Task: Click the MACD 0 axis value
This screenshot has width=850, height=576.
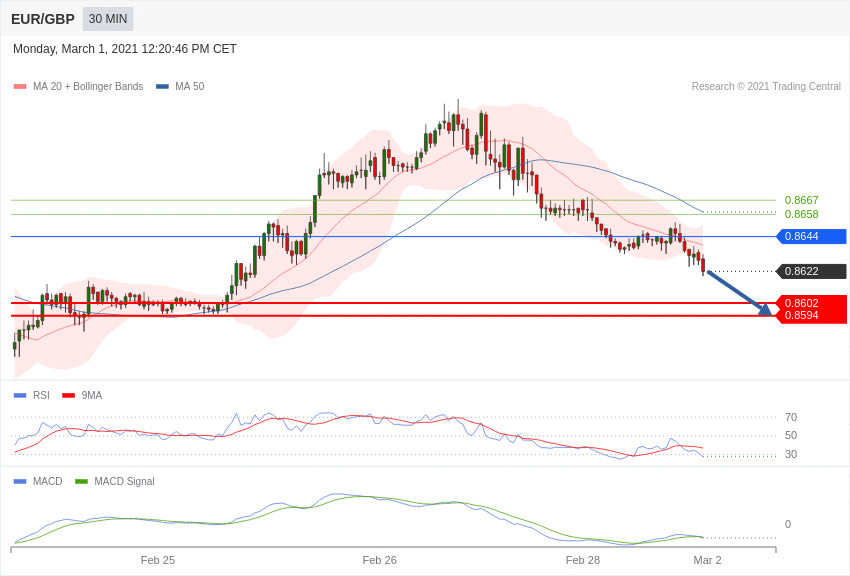Action: click(788, 524)
